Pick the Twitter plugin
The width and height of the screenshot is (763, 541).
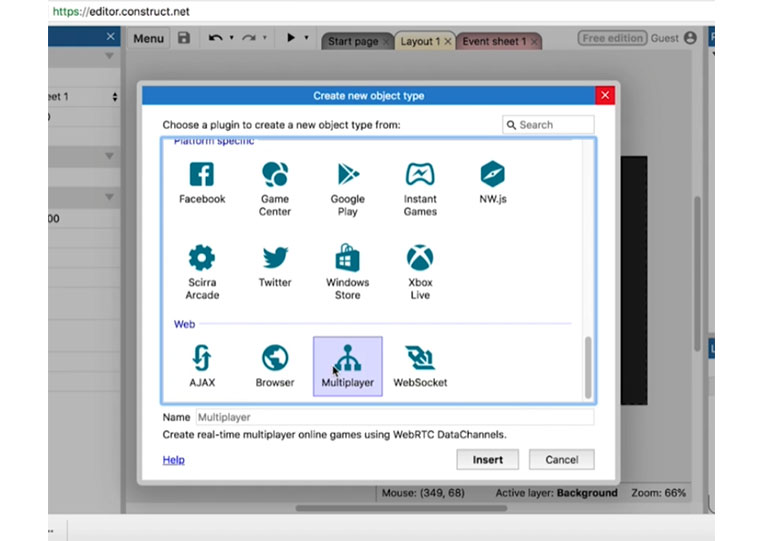[275, 267]
